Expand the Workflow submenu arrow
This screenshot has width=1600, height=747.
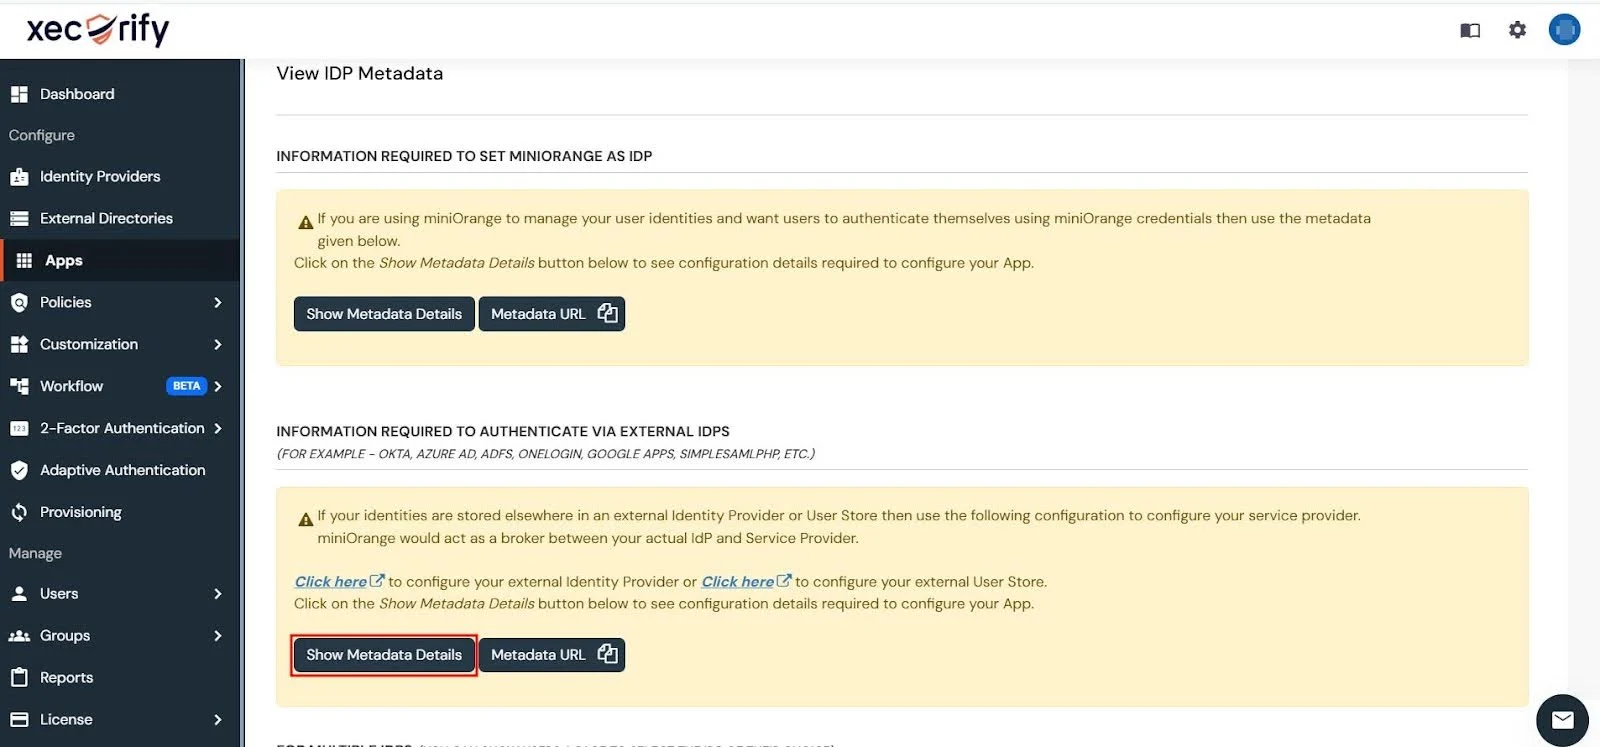218,386
